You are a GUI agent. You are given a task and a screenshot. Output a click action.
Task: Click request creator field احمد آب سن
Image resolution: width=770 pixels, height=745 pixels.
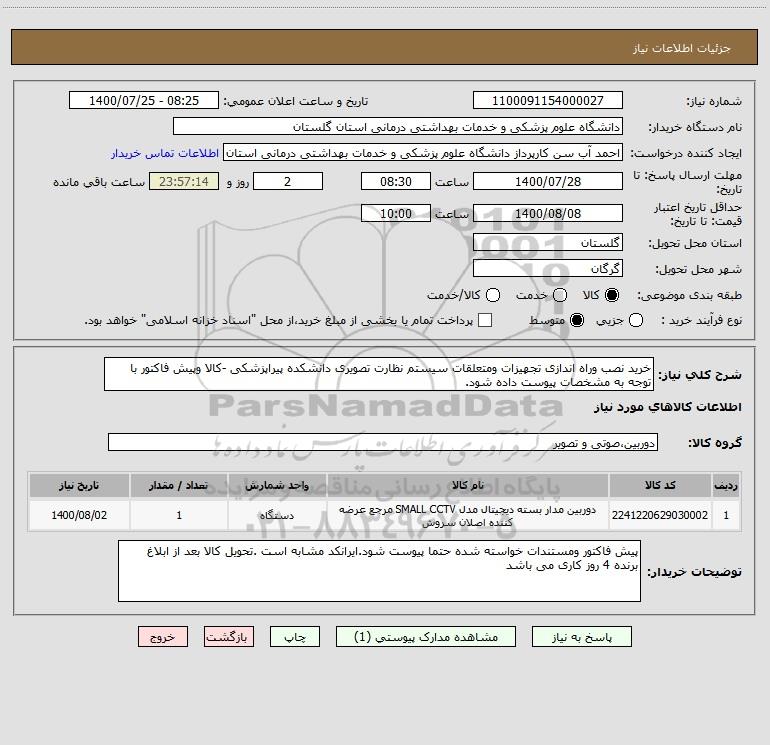pos(423,153)
